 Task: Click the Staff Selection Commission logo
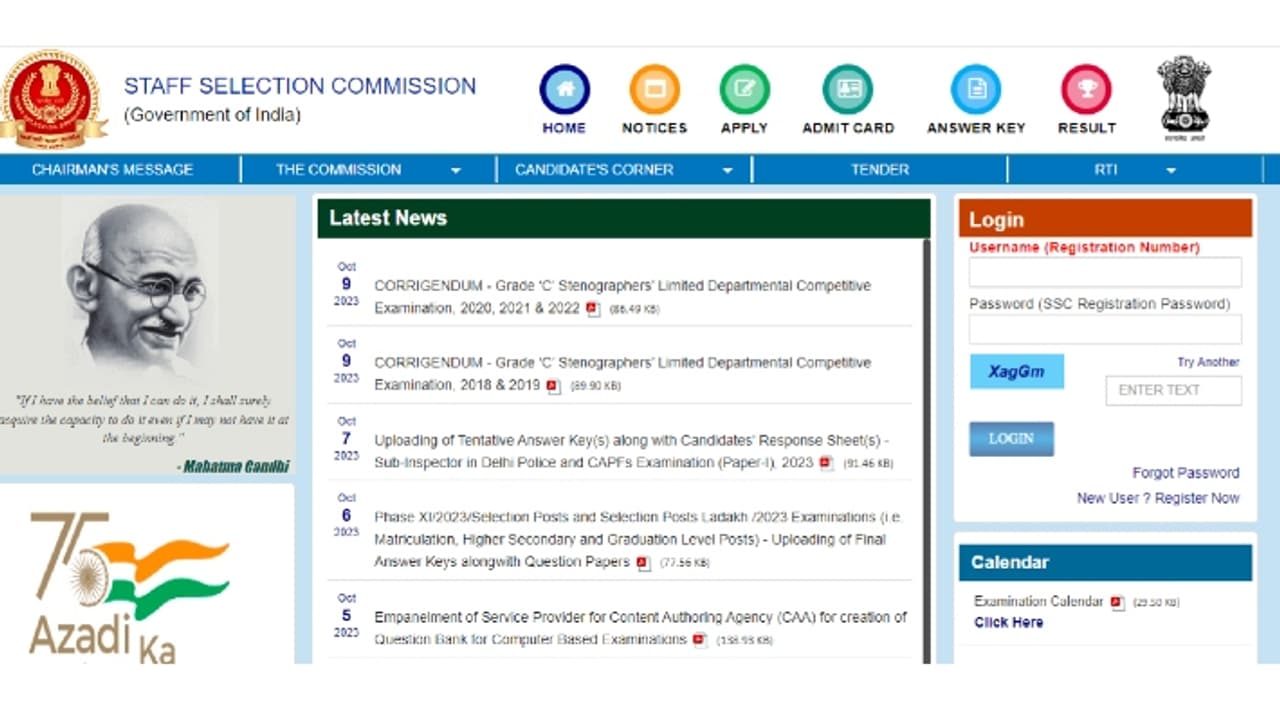[x=52, y=100]
